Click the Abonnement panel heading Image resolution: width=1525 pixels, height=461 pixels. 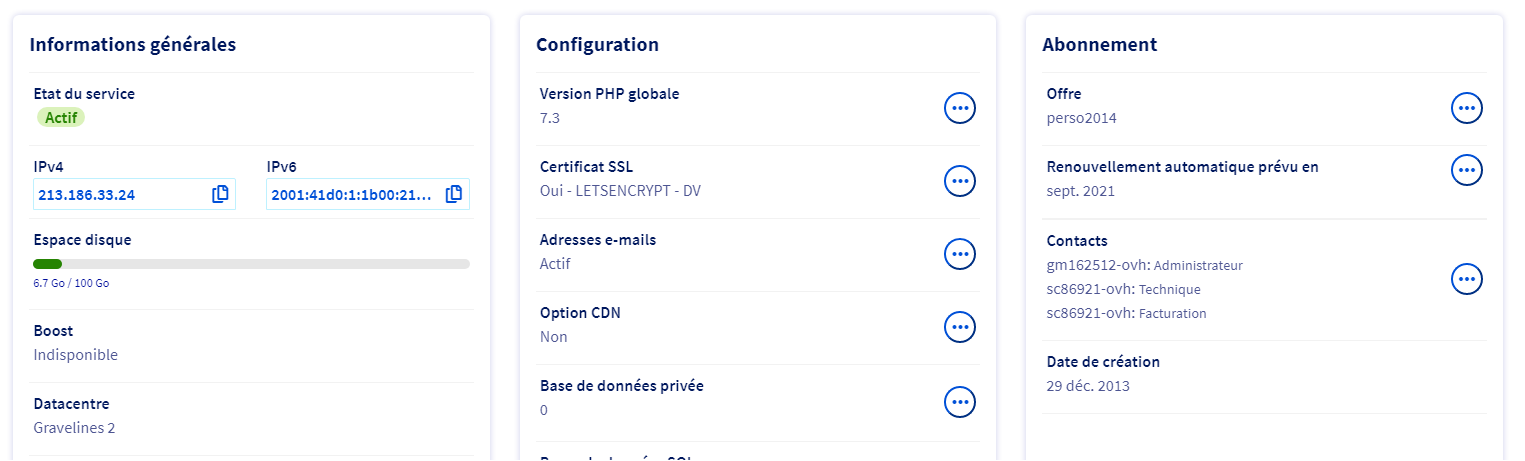coord(1099,44)
